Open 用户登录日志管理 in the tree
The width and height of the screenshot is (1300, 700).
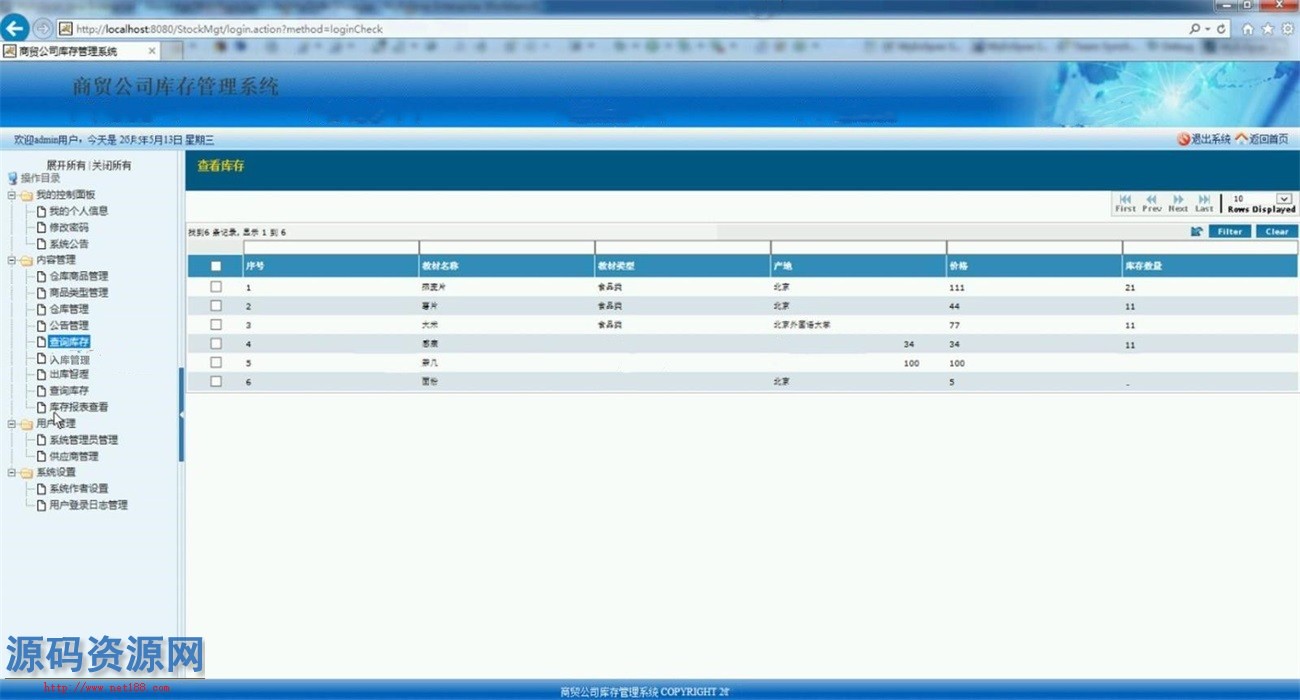point(89,505)
